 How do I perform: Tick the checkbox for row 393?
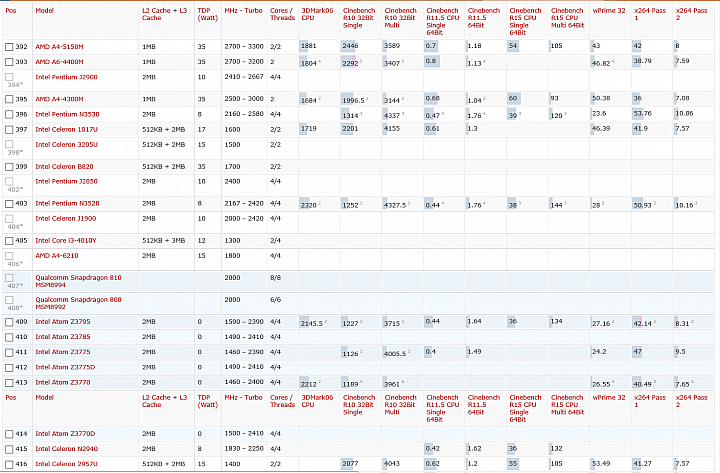click(9, 62)
